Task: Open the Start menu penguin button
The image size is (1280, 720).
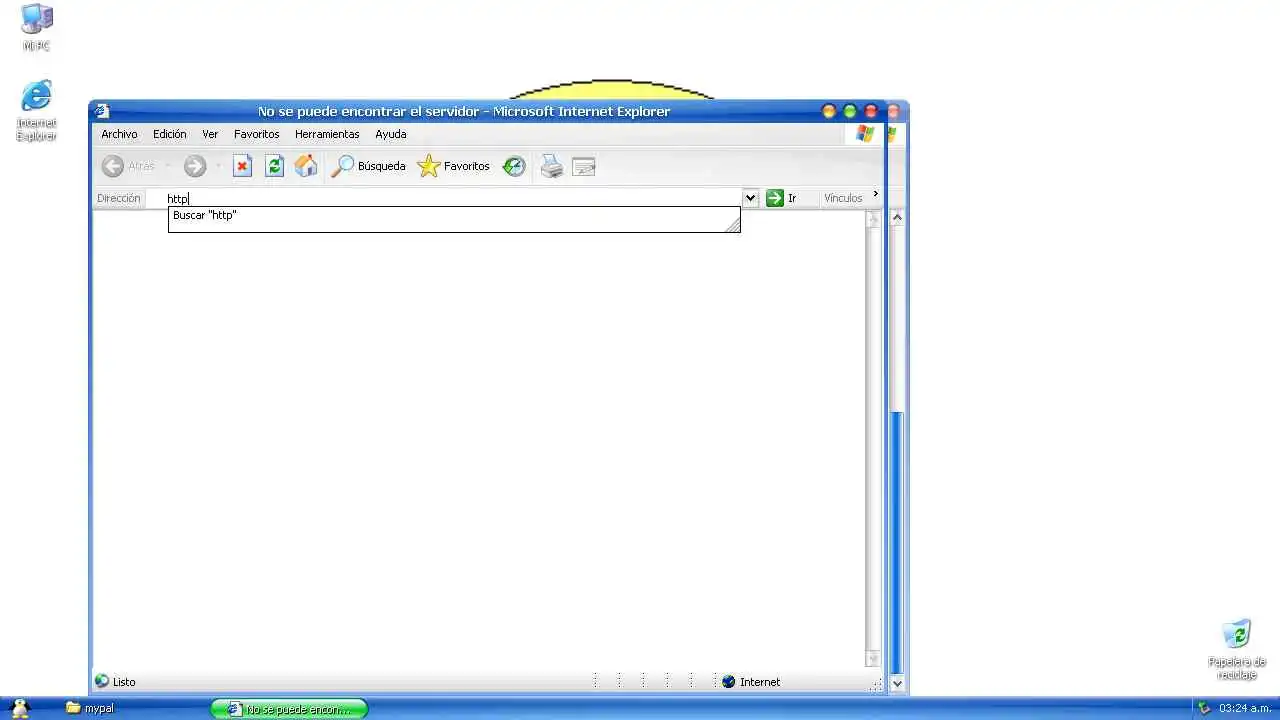Action: (x=20, y=708)
